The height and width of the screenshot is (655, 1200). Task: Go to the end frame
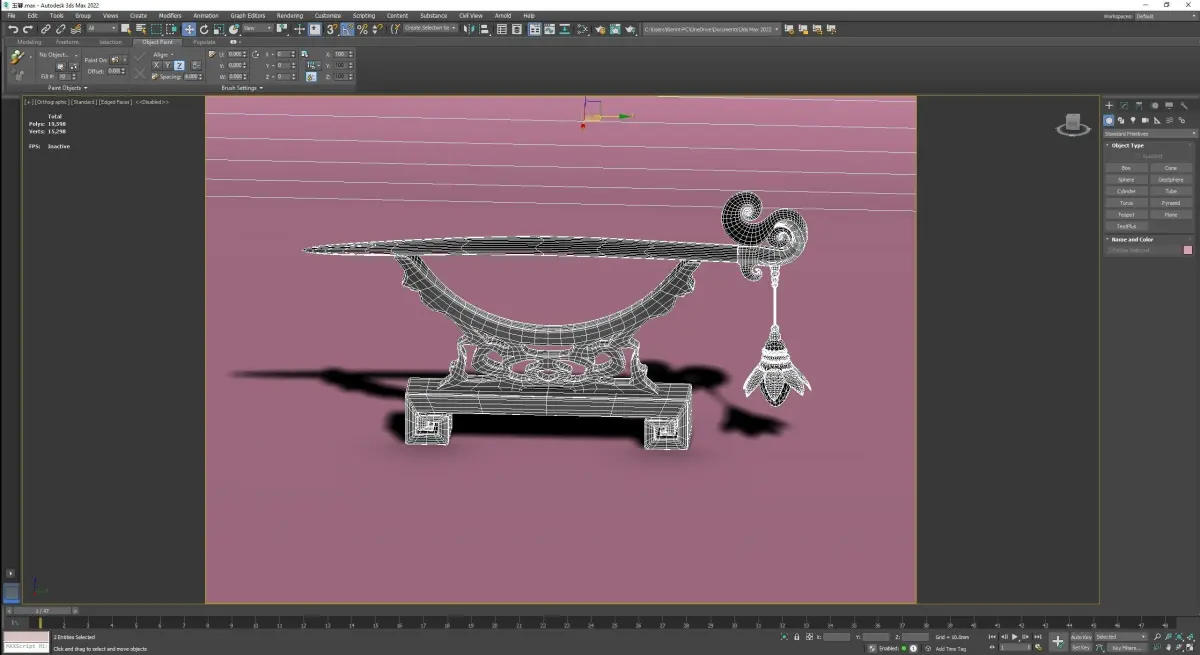1038,636
